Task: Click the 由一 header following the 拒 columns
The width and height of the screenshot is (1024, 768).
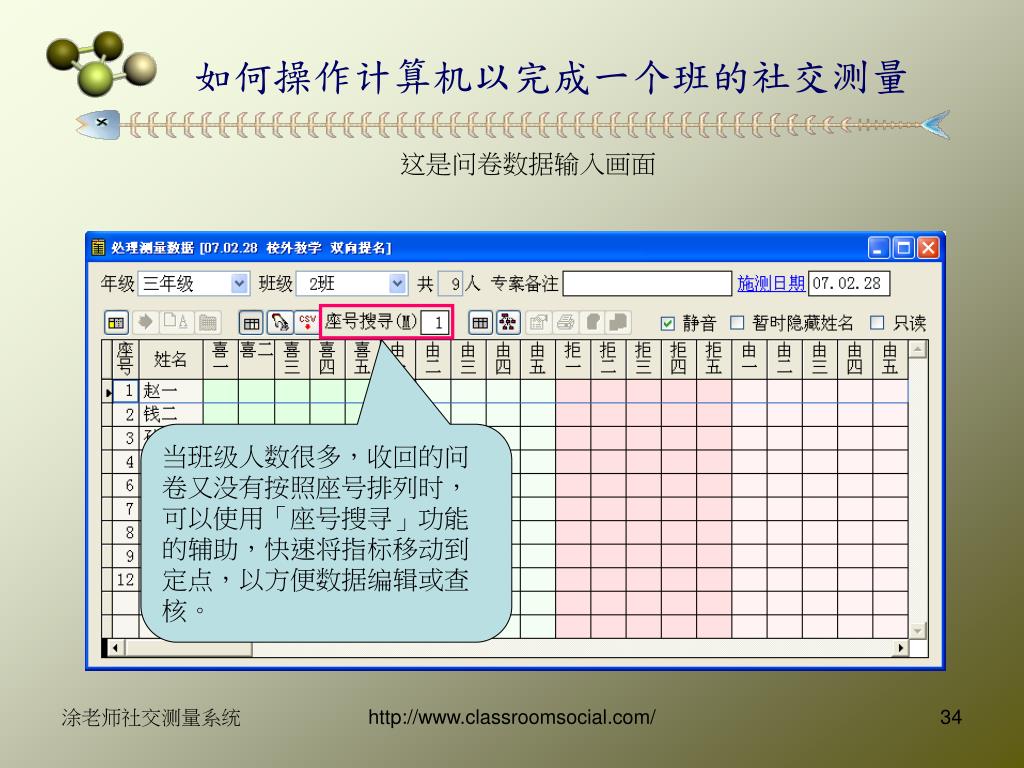Action: 749,359
